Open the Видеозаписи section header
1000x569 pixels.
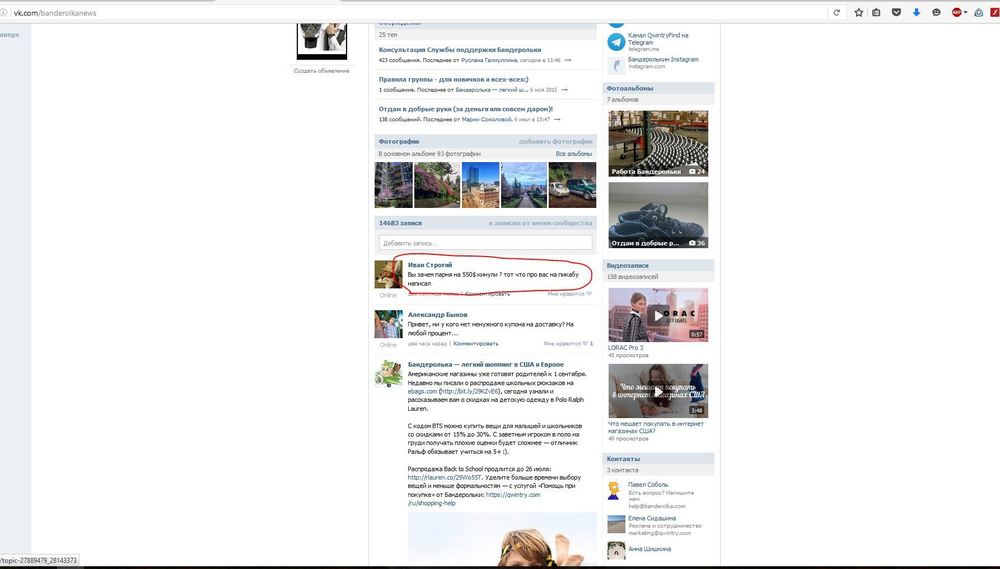pos(630,265)
